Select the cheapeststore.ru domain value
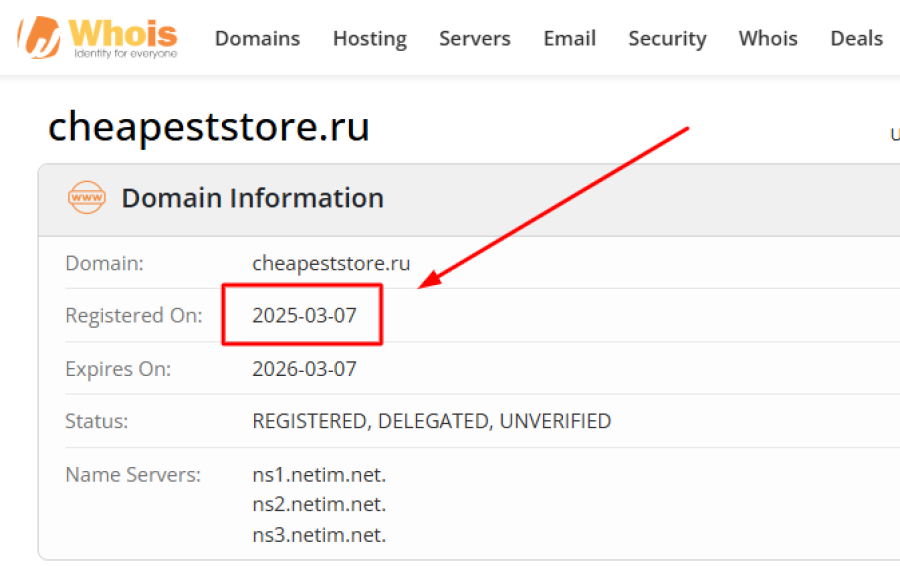Viewport: 900px width, 566px height. click(x=331, y=263)
